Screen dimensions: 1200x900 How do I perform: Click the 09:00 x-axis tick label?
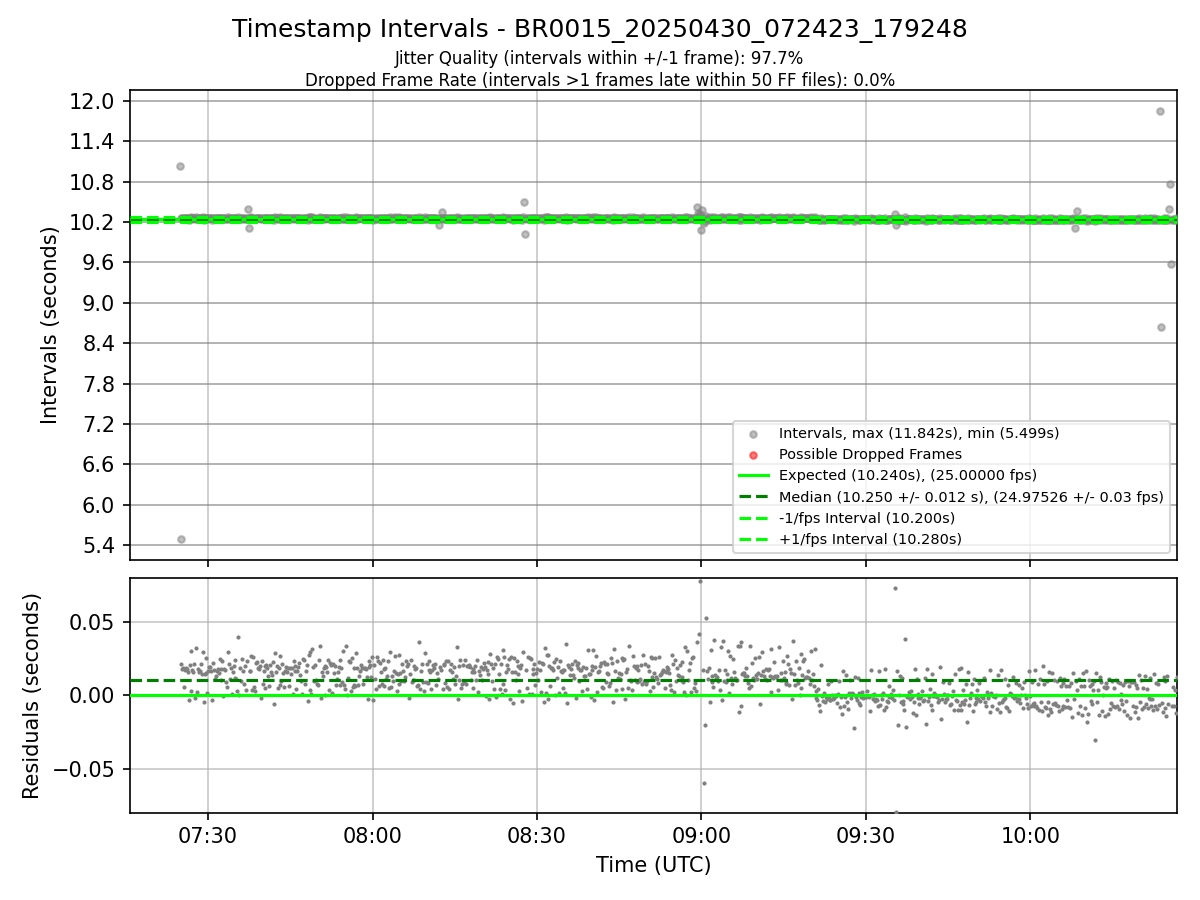click(701, 834)
